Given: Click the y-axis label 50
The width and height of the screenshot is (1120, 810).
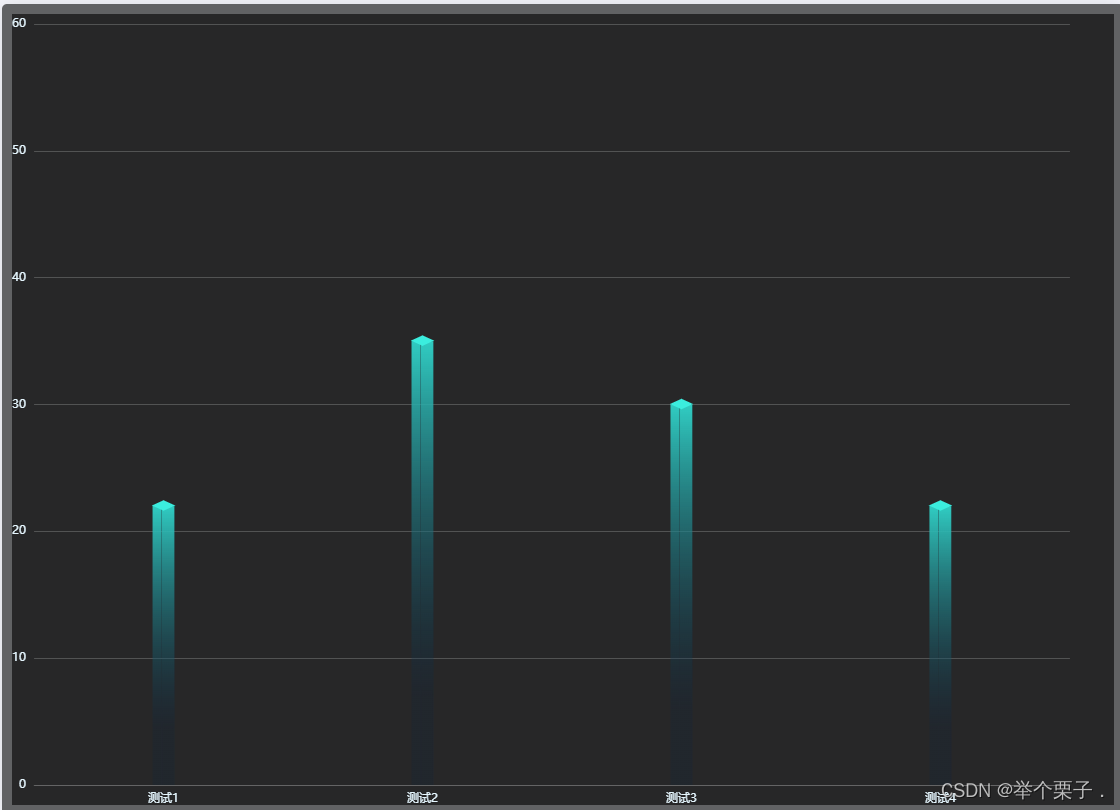Looking at the screenshot, I should point(19,150).
